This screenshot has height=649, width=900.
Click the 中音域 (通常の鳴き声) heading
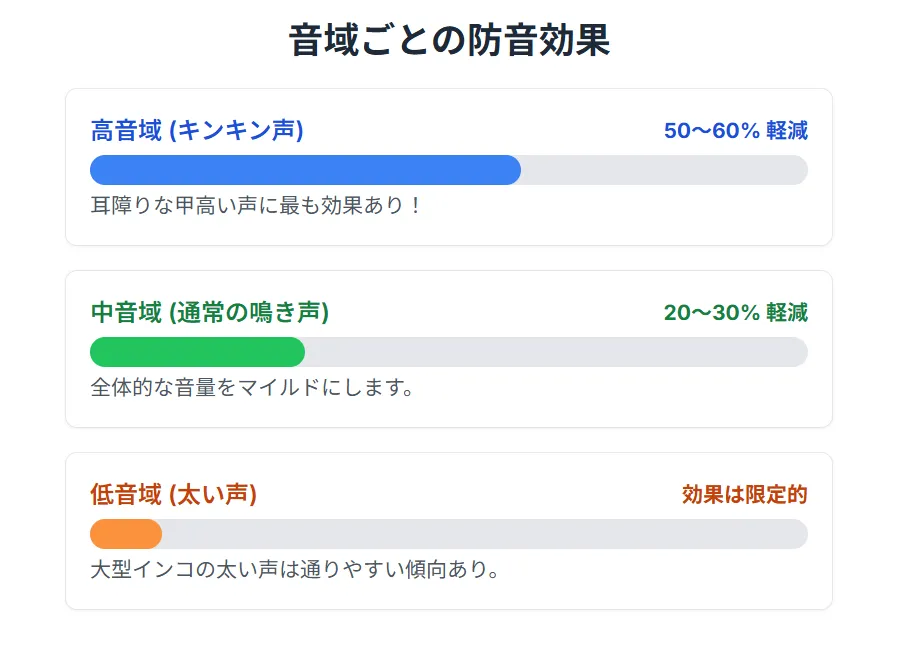point(210,313)
